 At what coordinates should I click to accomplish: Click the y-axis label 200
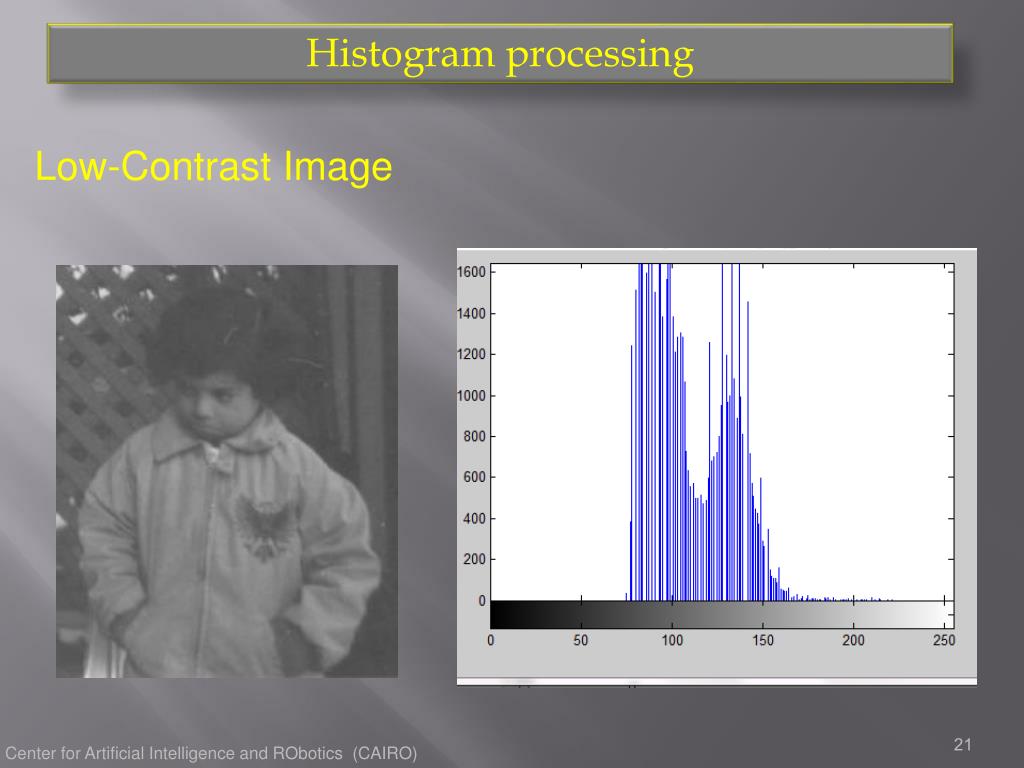[475, 560]
